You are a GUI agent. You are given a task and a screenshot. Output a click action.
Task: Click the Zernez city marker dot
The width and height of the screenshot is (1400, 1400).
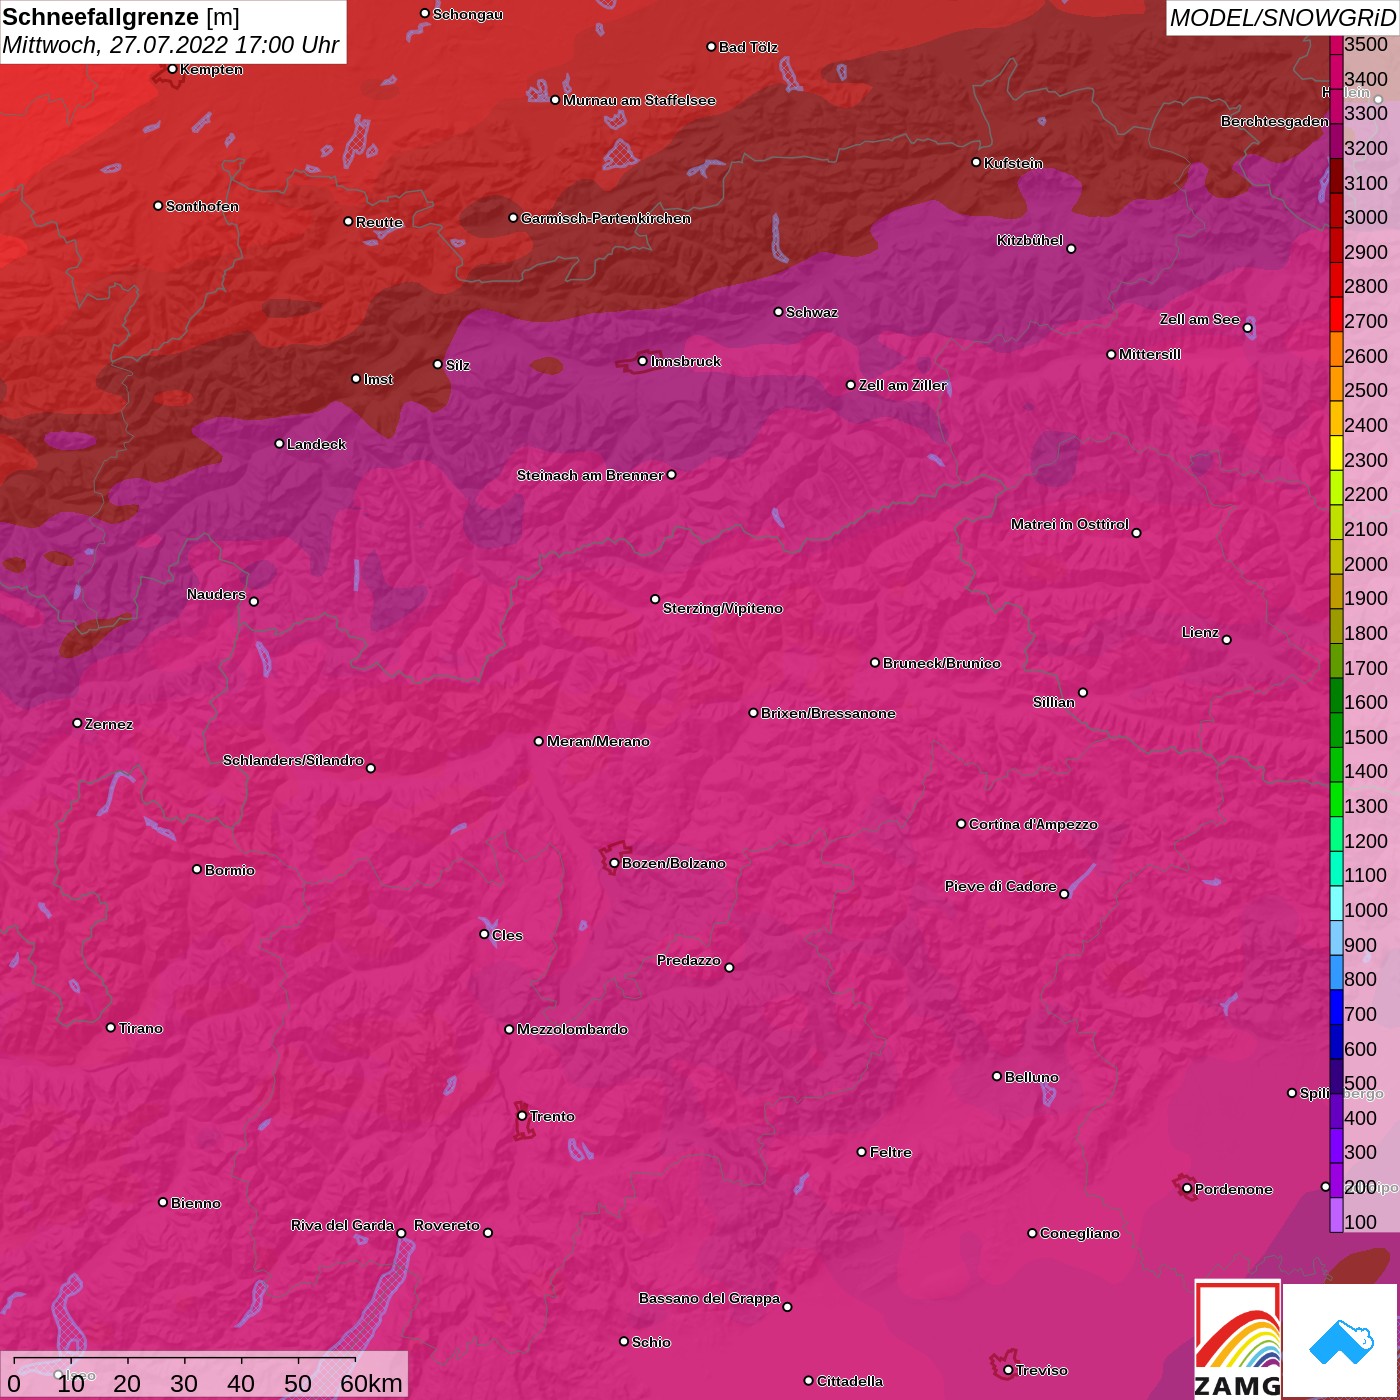pyautogui.click(x=77, y=723)
